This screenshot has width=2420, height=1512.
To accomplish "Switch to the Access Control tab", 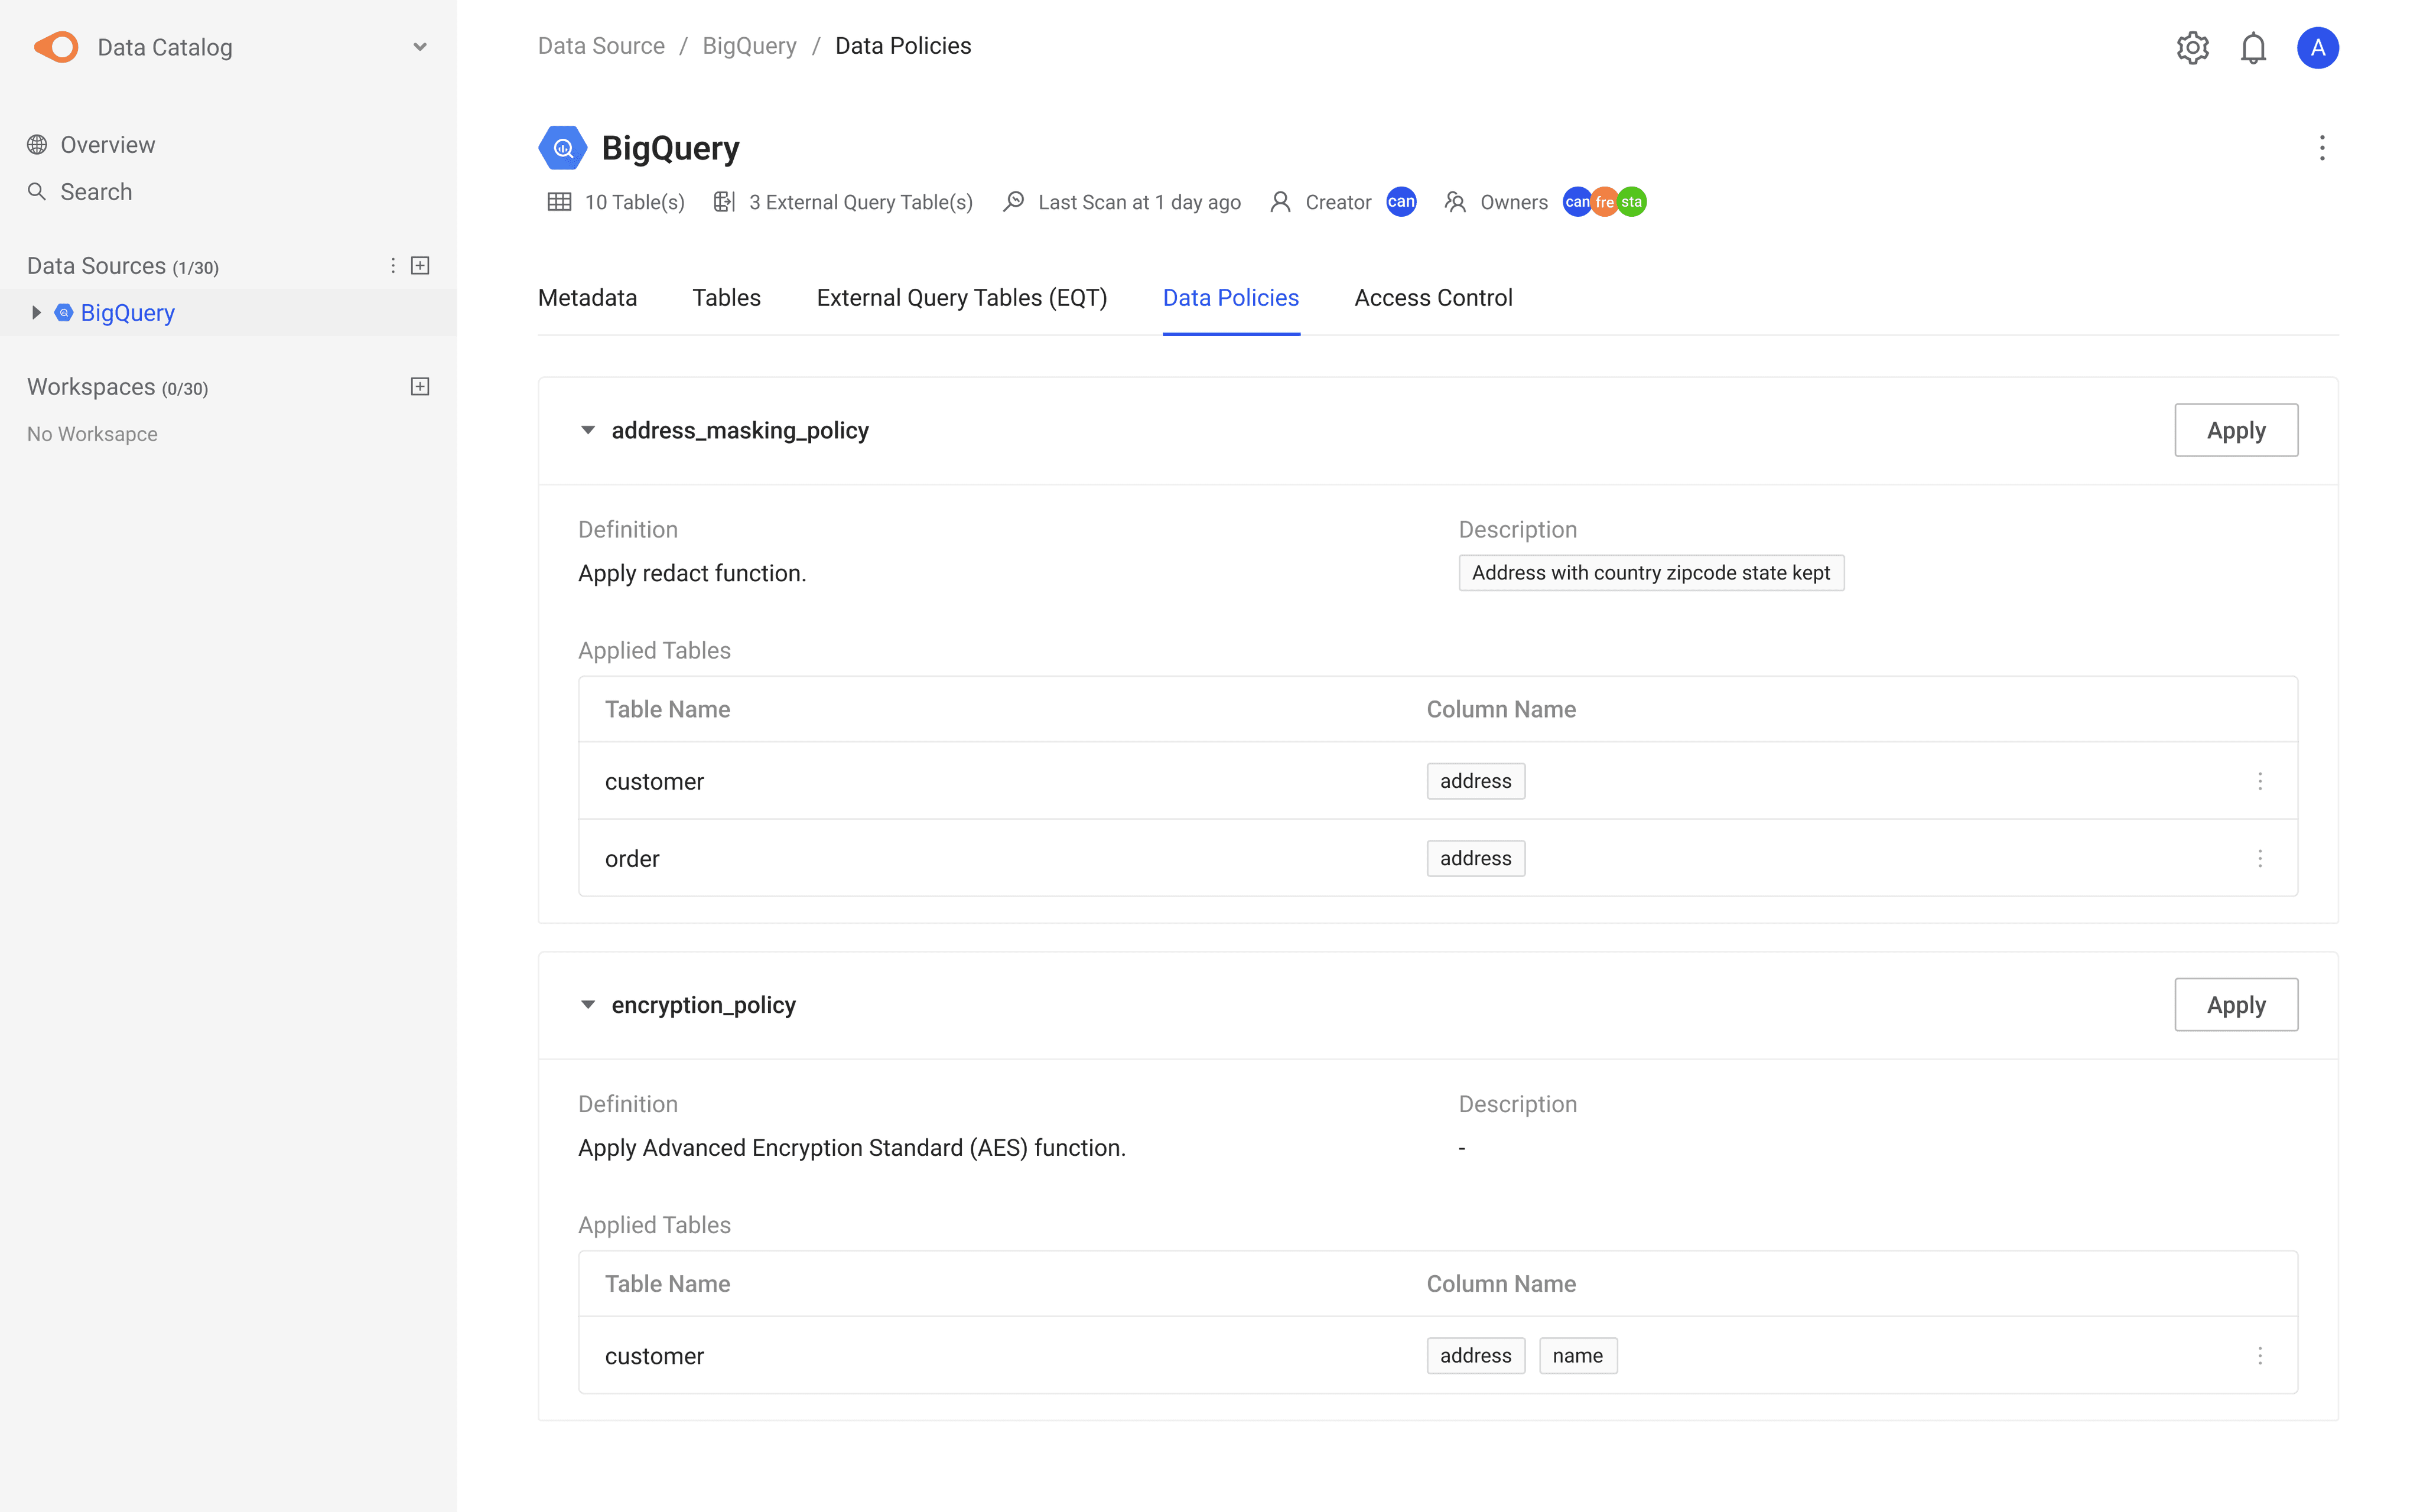I will pos(1433,298).
